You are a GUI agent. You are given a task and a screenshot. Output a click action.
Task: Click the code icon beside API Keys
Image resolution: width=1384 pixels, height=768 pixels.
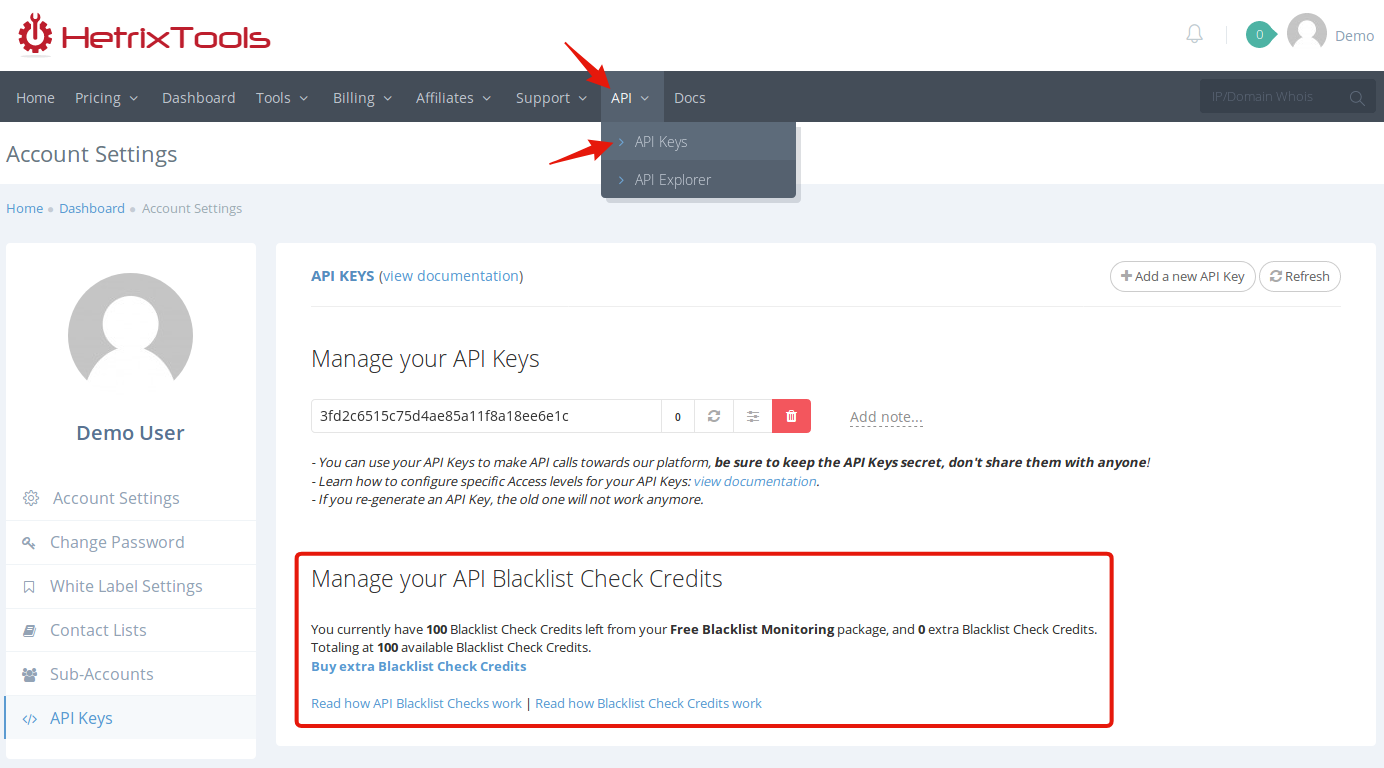coord(29,718)
